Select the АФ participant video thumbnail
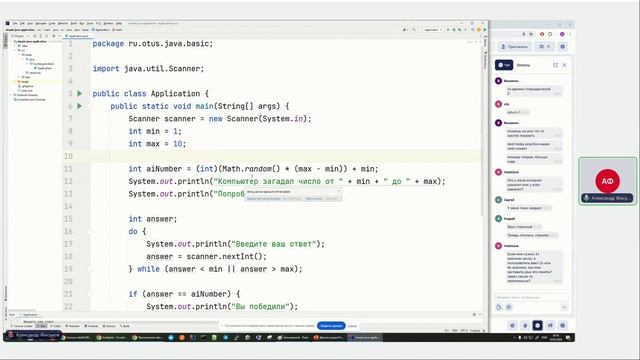The width and height of the screenshot is (640, 360). coord(607,181)
